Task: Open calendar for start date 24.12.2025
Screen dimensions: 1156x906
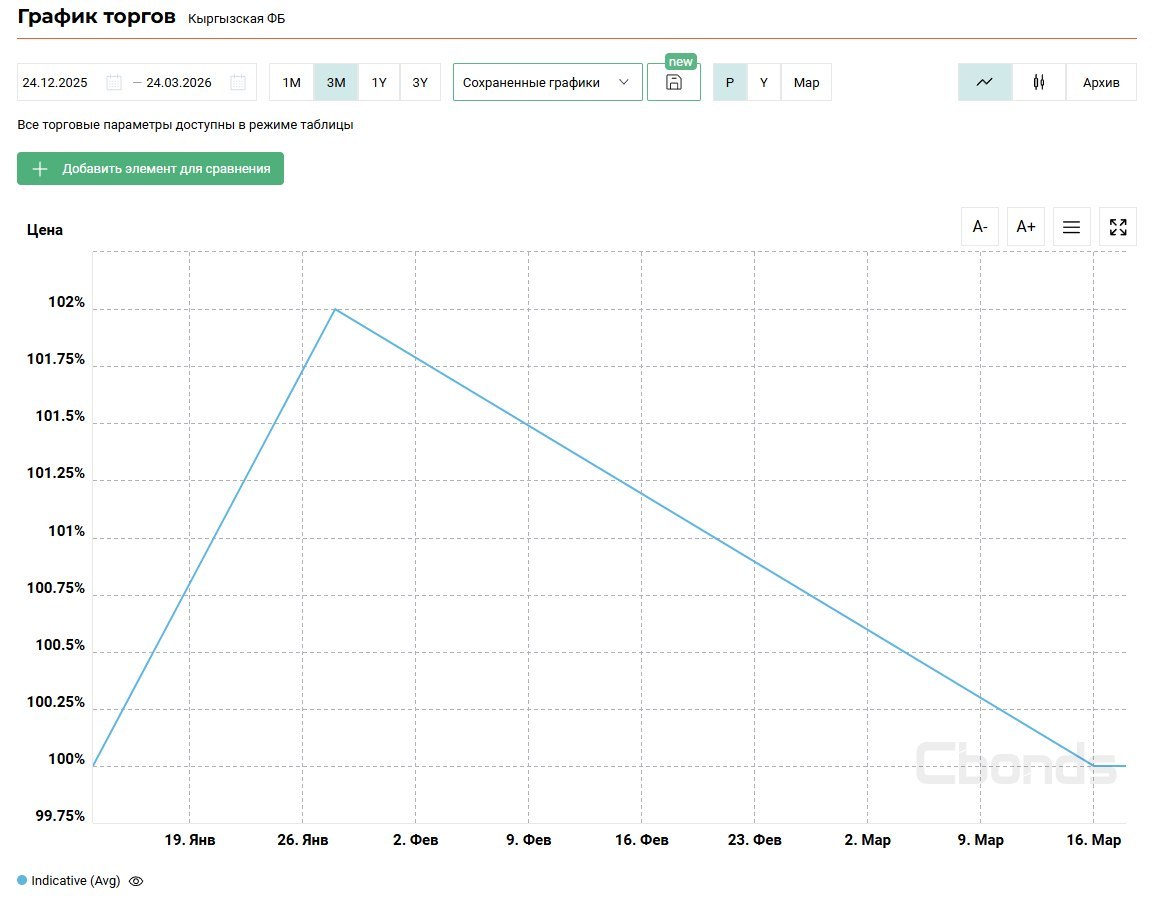Action: (114, 83)
